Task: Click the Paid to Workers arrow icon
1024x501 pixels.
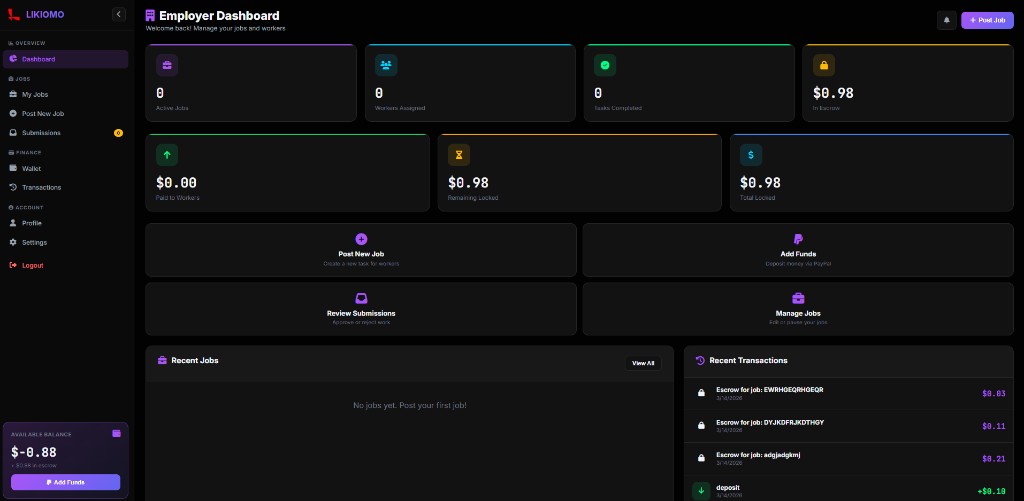Action: (167, 155)
